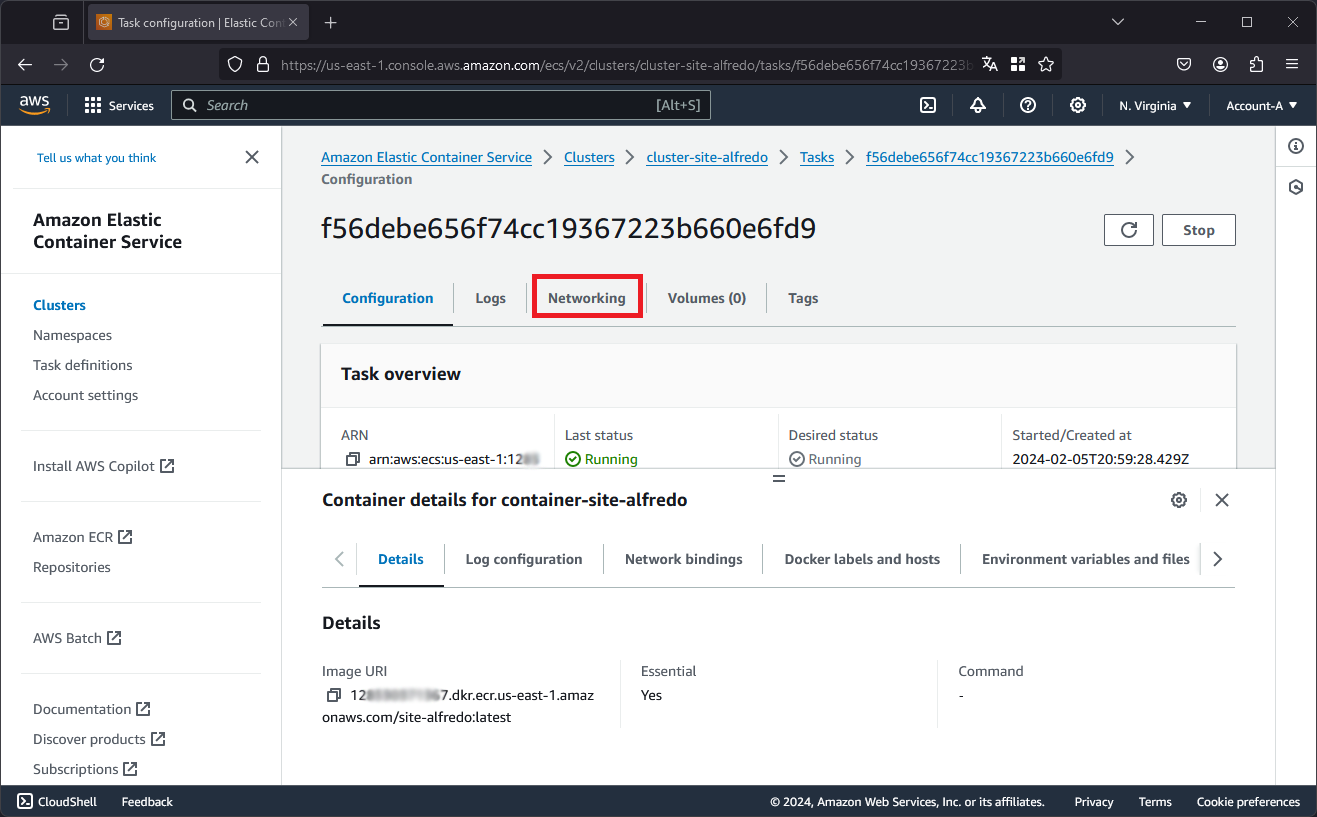Open the Networking tab
The width and height of the screenshot is (1317, 817).
tap(587, 298)
